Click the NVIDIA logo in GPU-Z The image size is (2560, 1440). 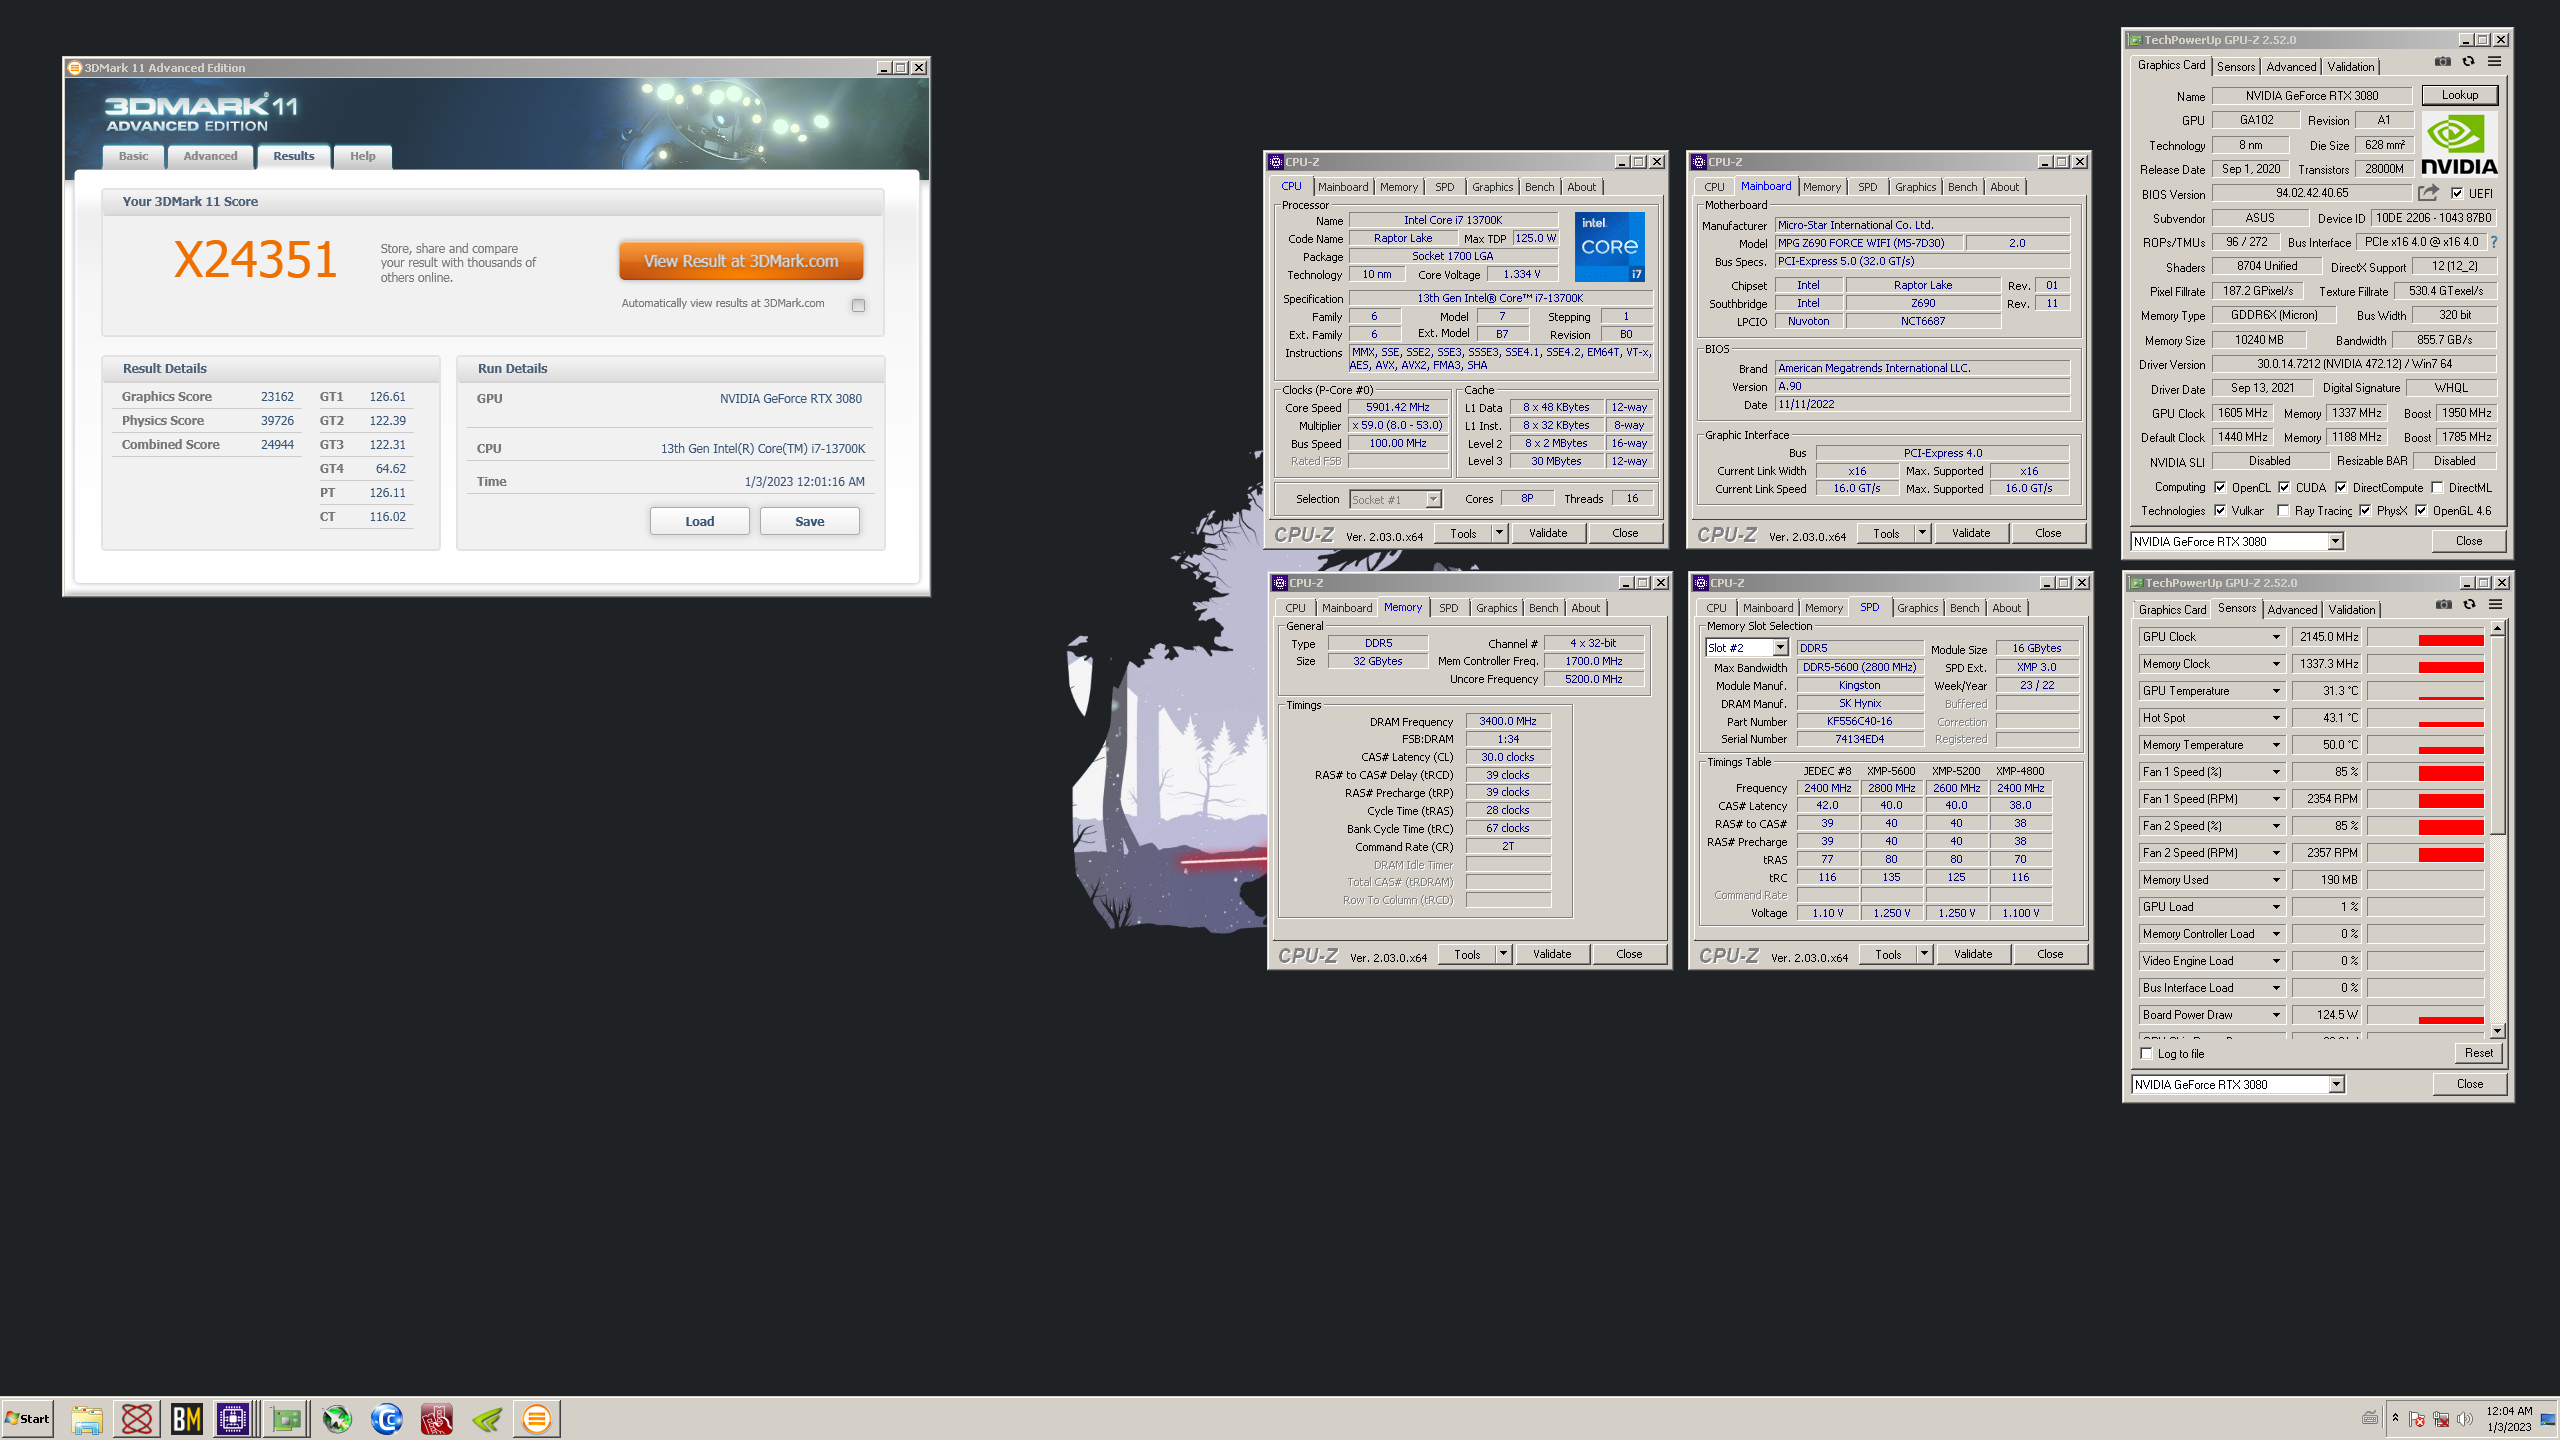pos(2460,145)
